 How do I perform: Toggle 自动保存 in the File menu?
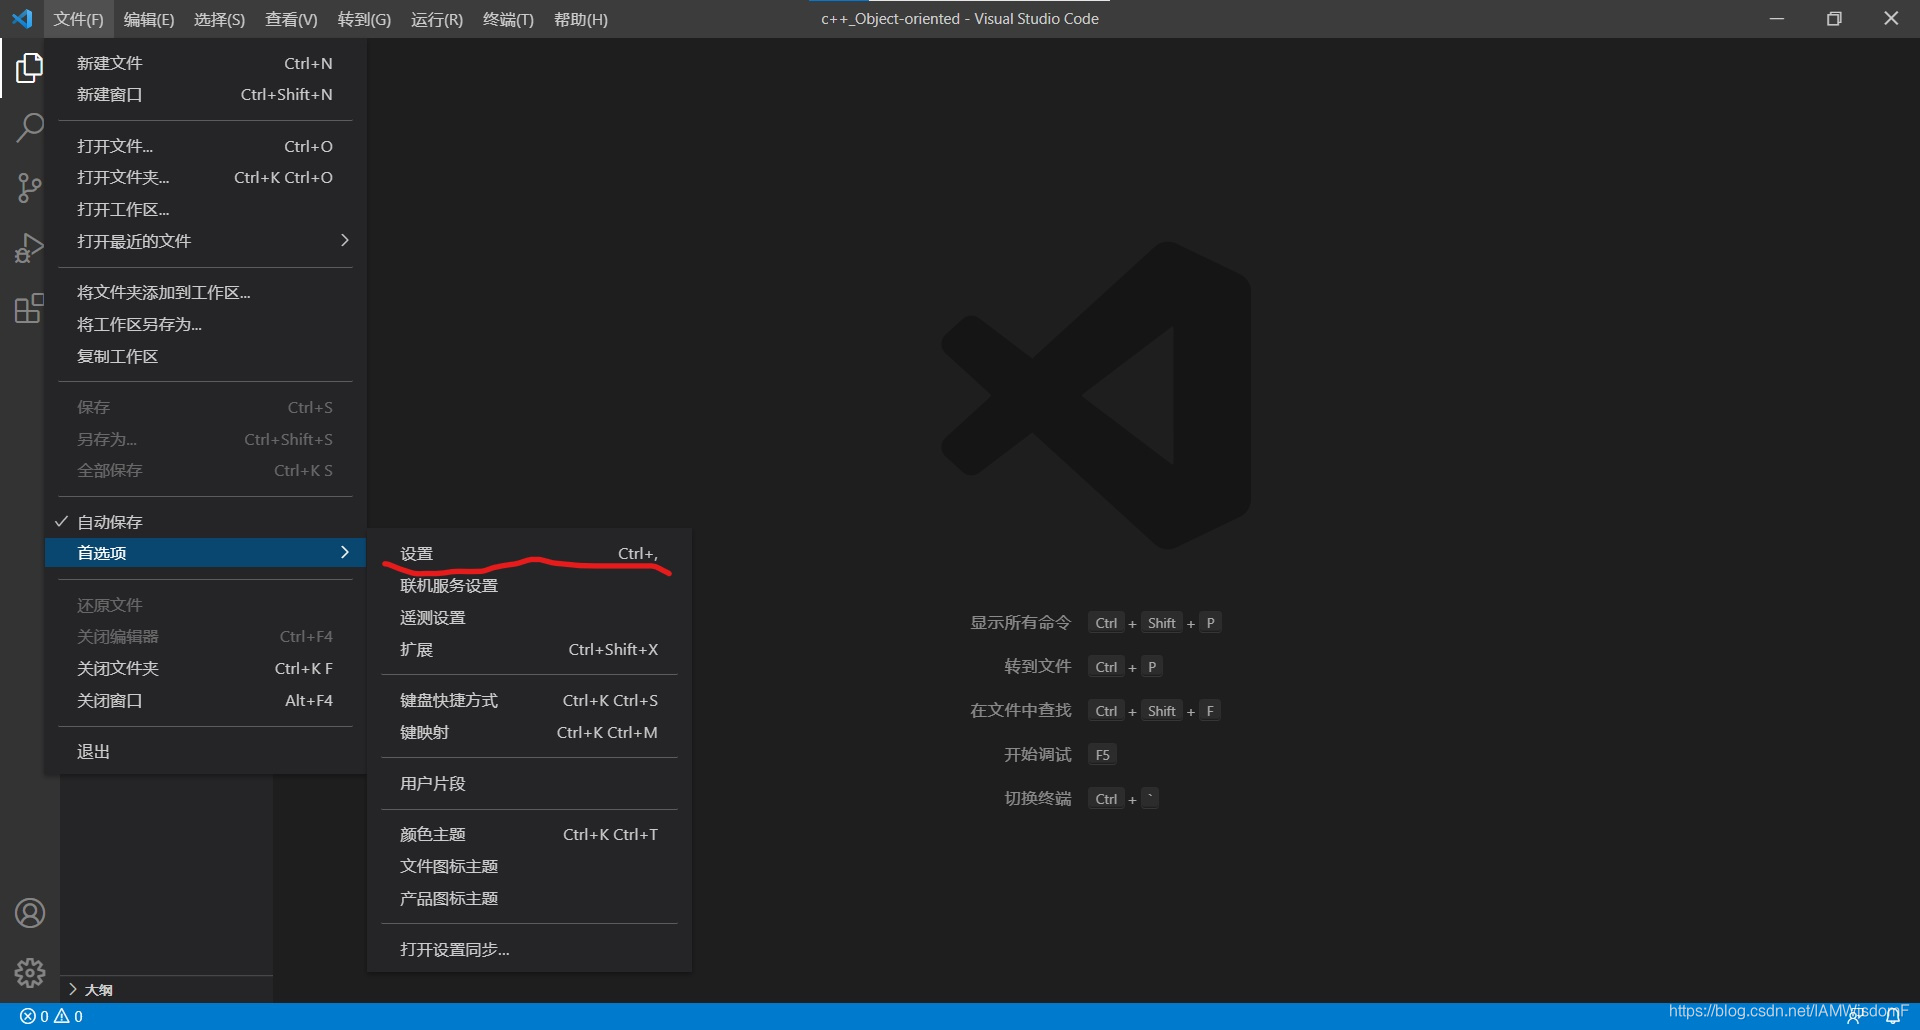click(110, 521)
